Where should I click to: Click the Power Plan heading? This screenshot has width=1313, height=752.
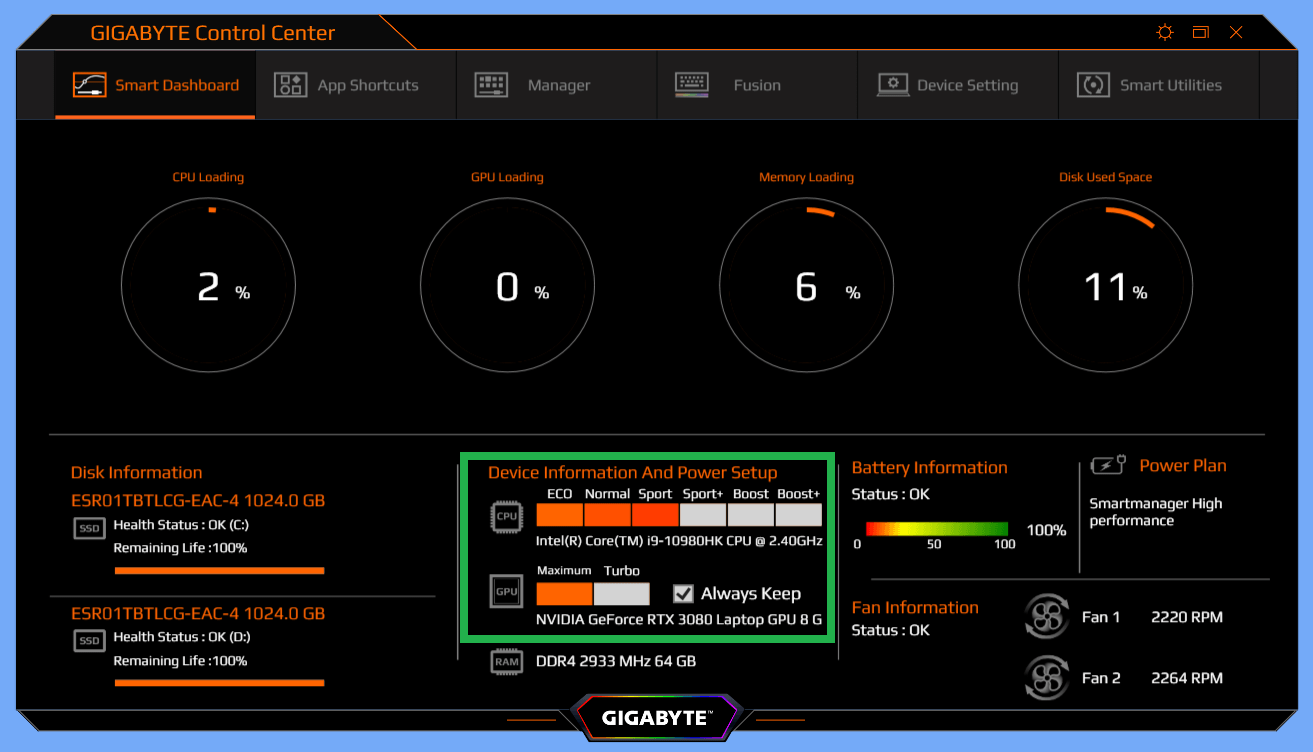pyautogui.click(x=1183, y=466)
